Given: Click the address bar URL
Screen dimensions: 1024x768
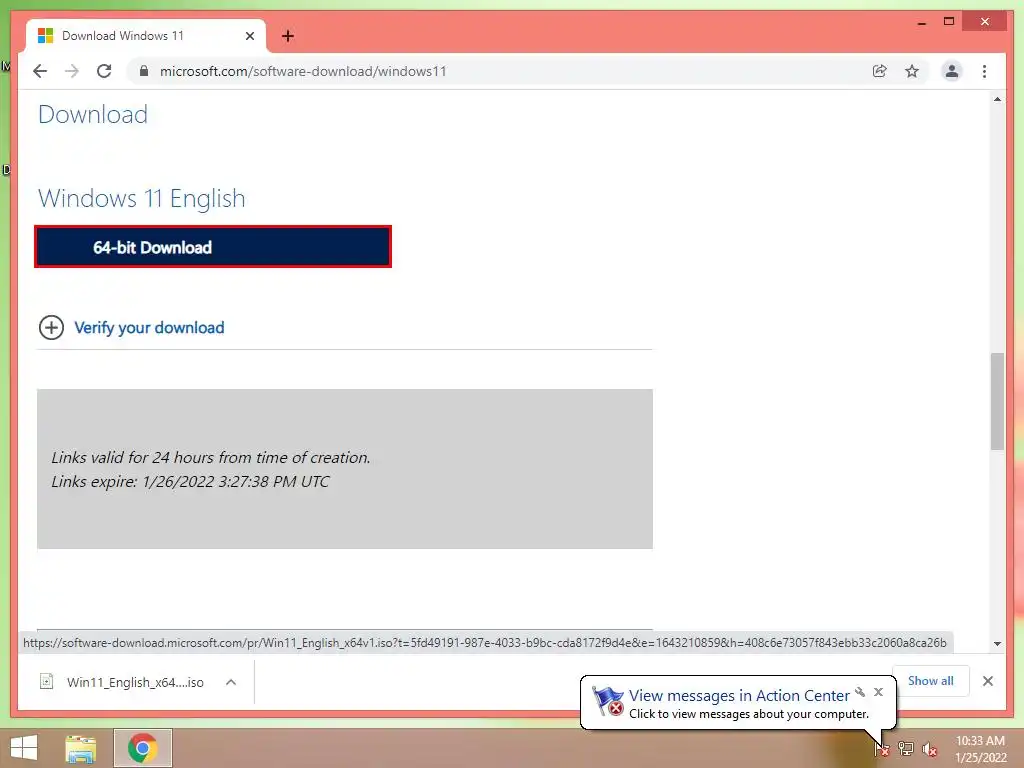Looking at the screenshot, I should coord(303,71).
